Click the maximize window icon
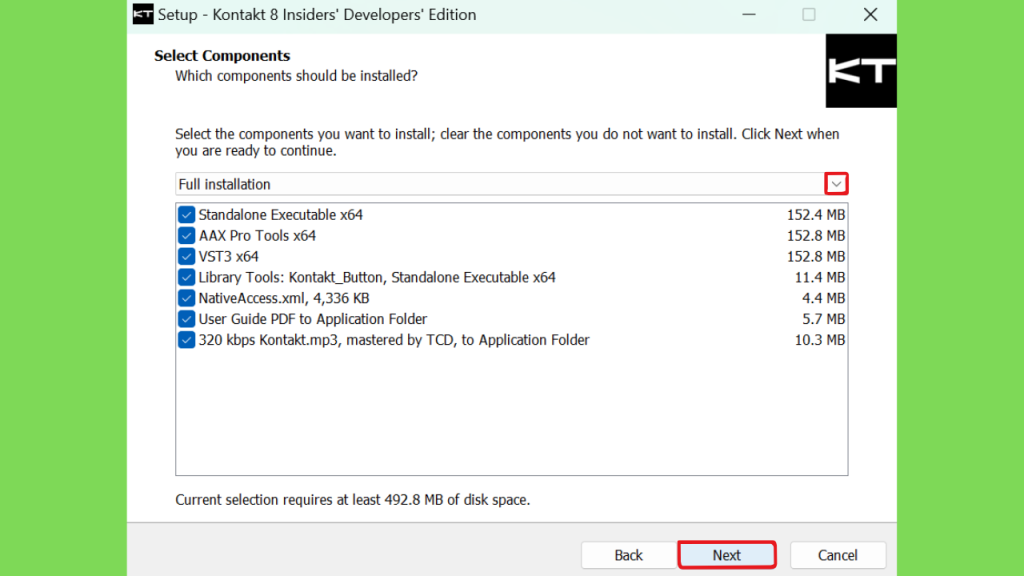1024x576 pixels. click(x=808, y=14)
